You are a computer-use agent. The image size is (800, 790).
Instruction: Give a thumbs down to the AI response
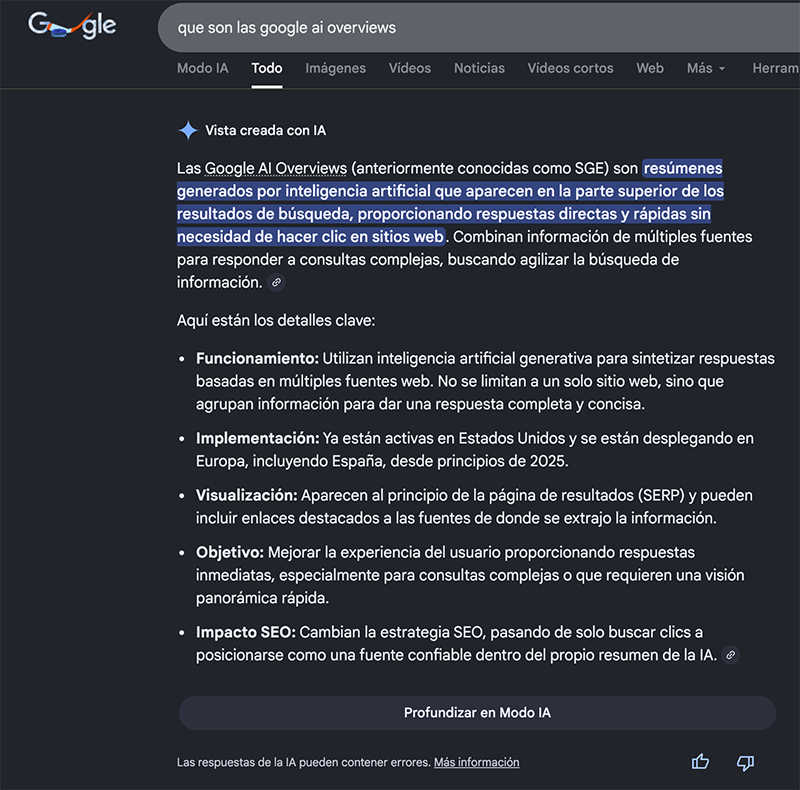click(744, 762)
